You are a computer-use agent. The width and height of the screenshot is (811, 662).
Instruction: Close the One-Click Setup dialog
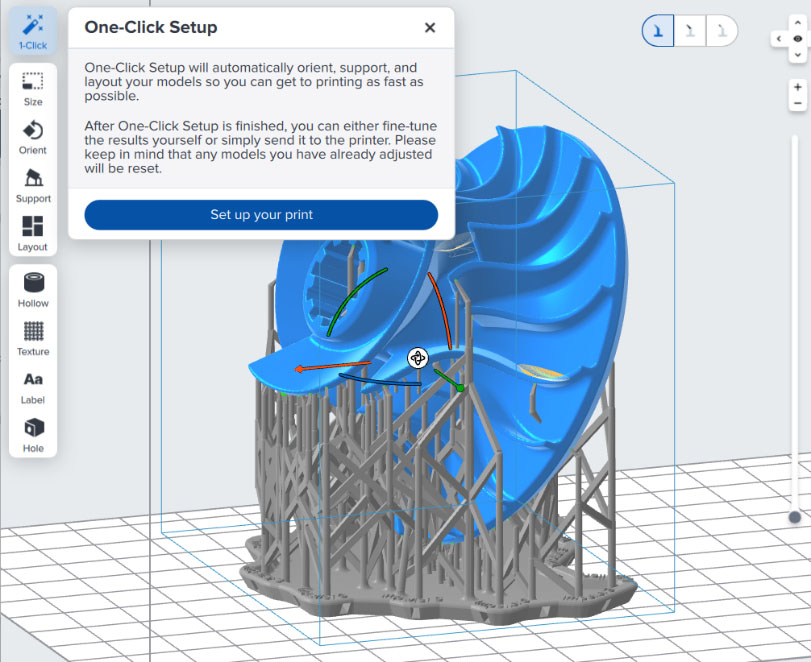[430, 27]
